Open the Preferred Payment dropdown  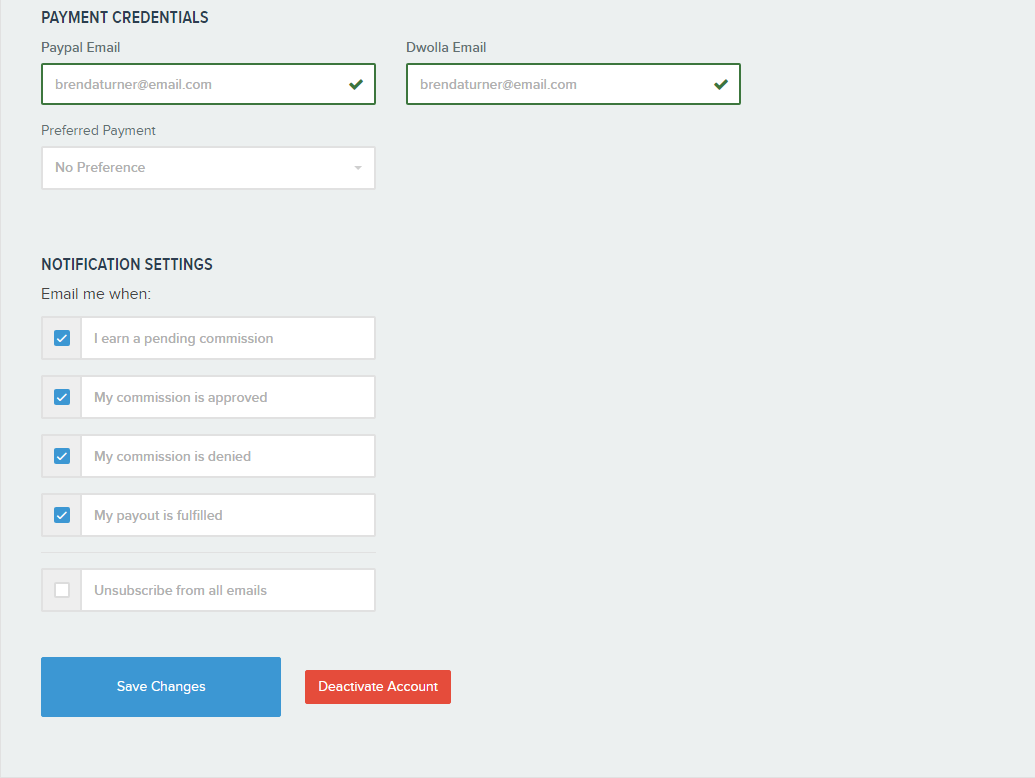point(208,168)
